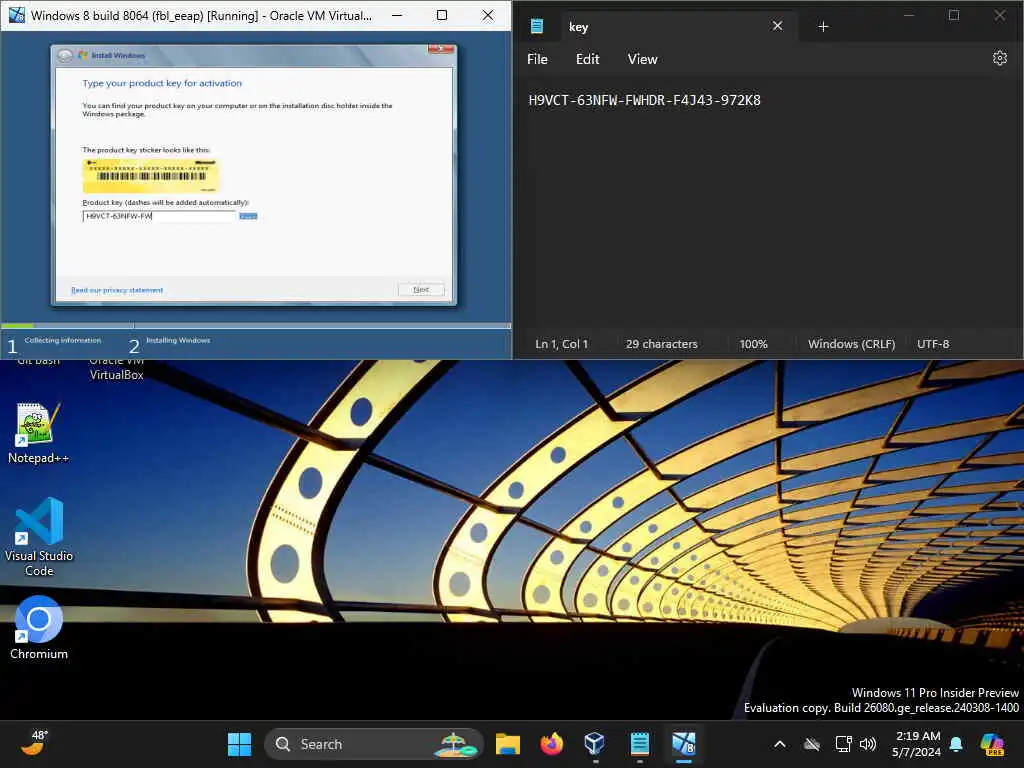Viewport: 1024px width, 768px height.
Task: Switch to the Windows 8 VM taskbar icon
Action: coord(684,744)
